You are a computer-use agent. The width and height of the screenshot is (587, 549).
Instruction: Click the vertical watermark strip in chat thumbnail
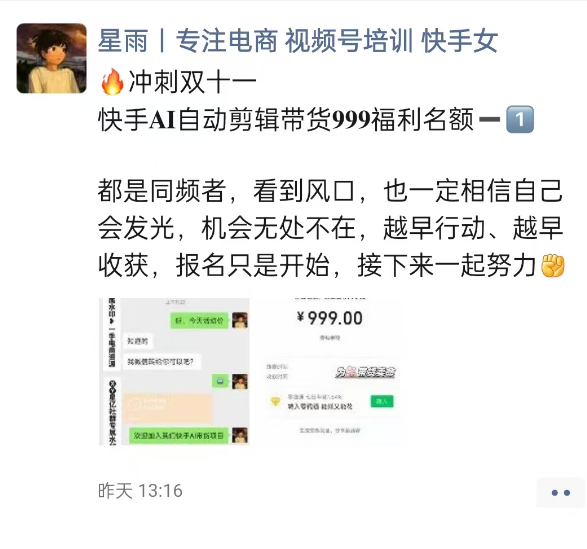(x=112, y=371)
